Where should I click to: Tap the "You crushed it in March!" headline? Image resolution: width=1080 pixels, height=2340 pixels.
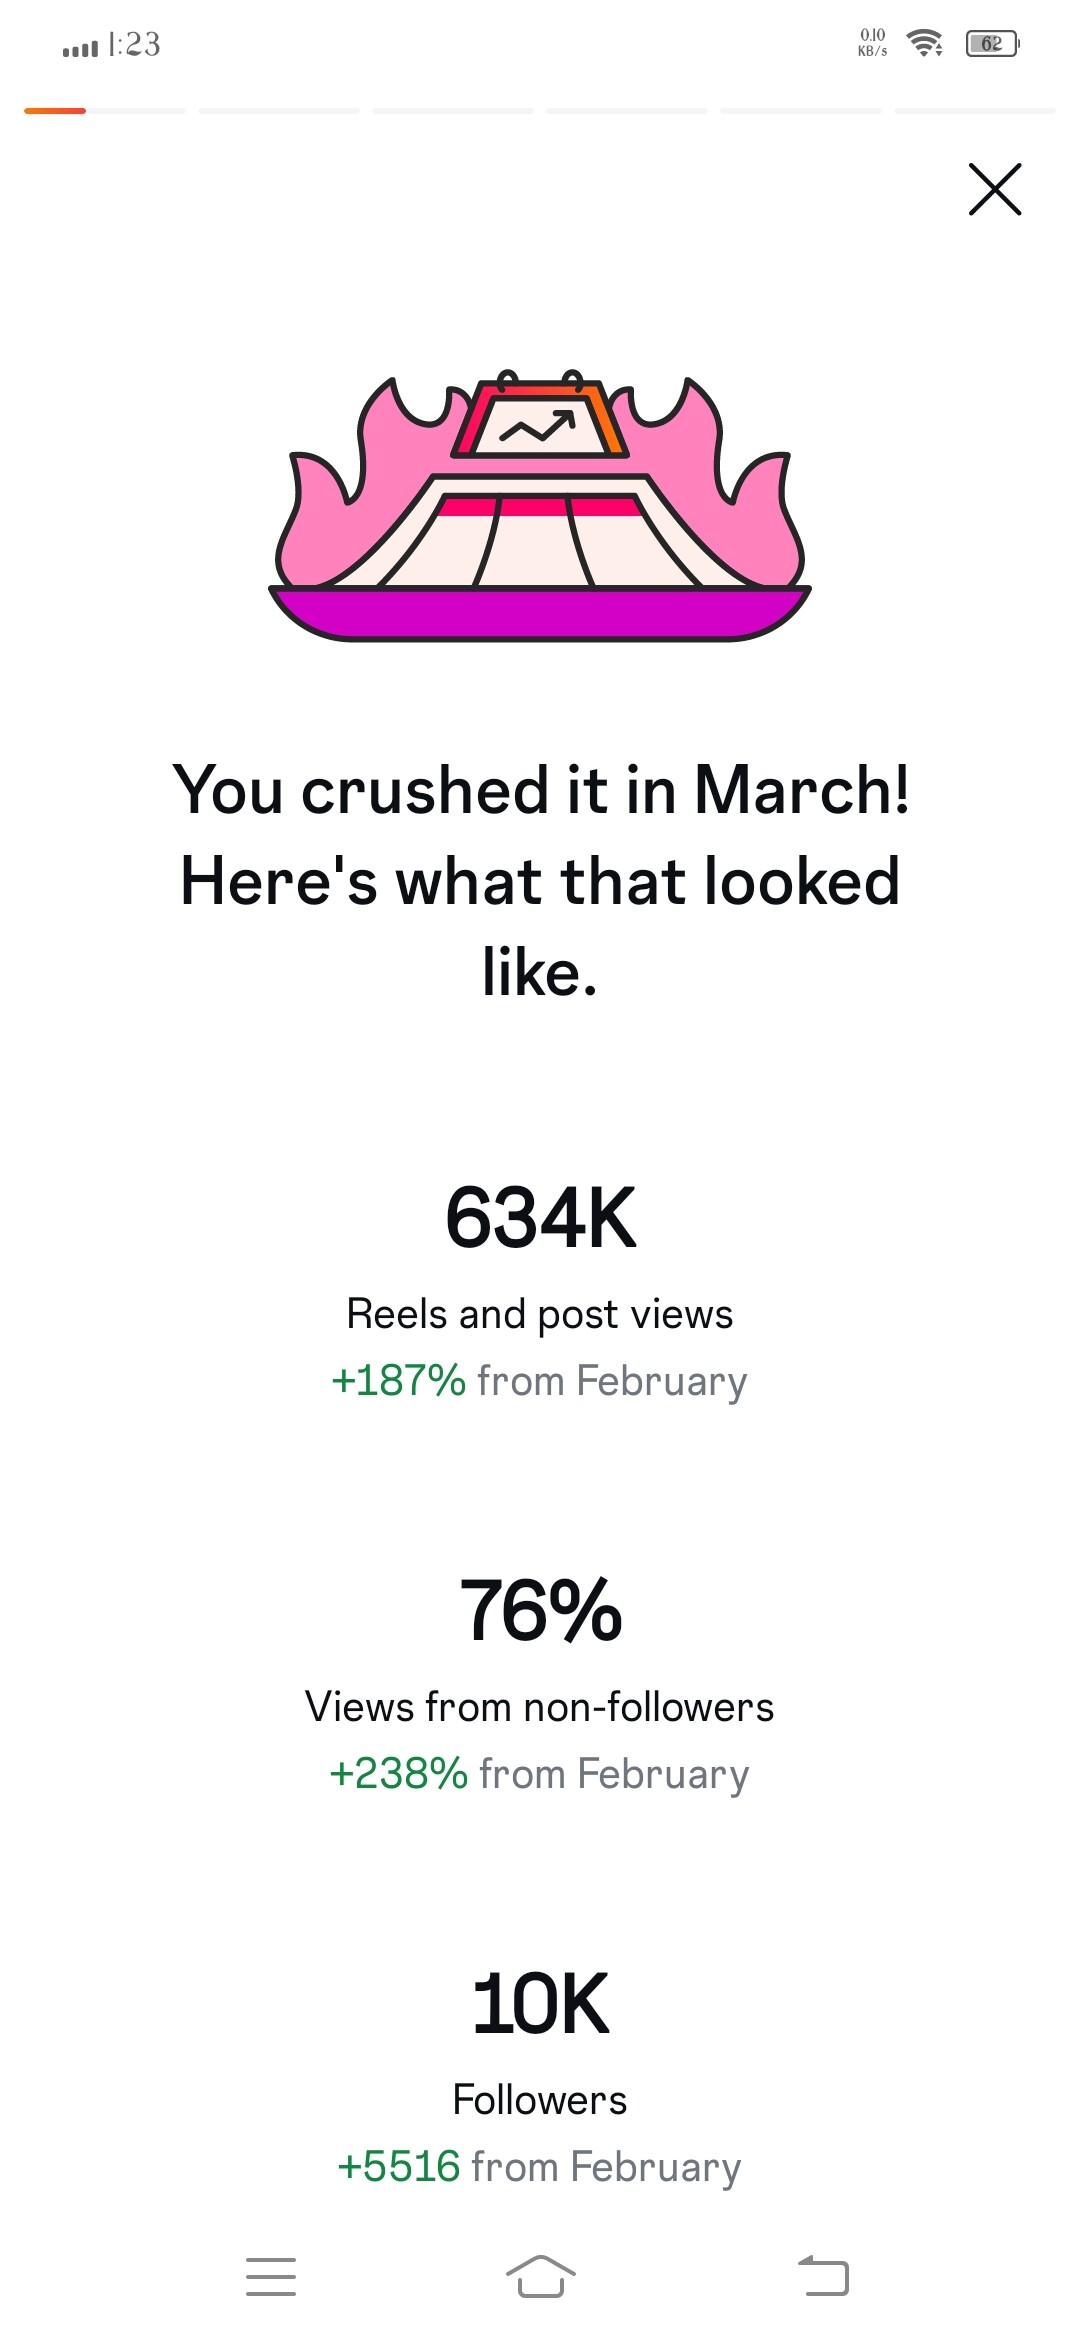coord(540,790)
